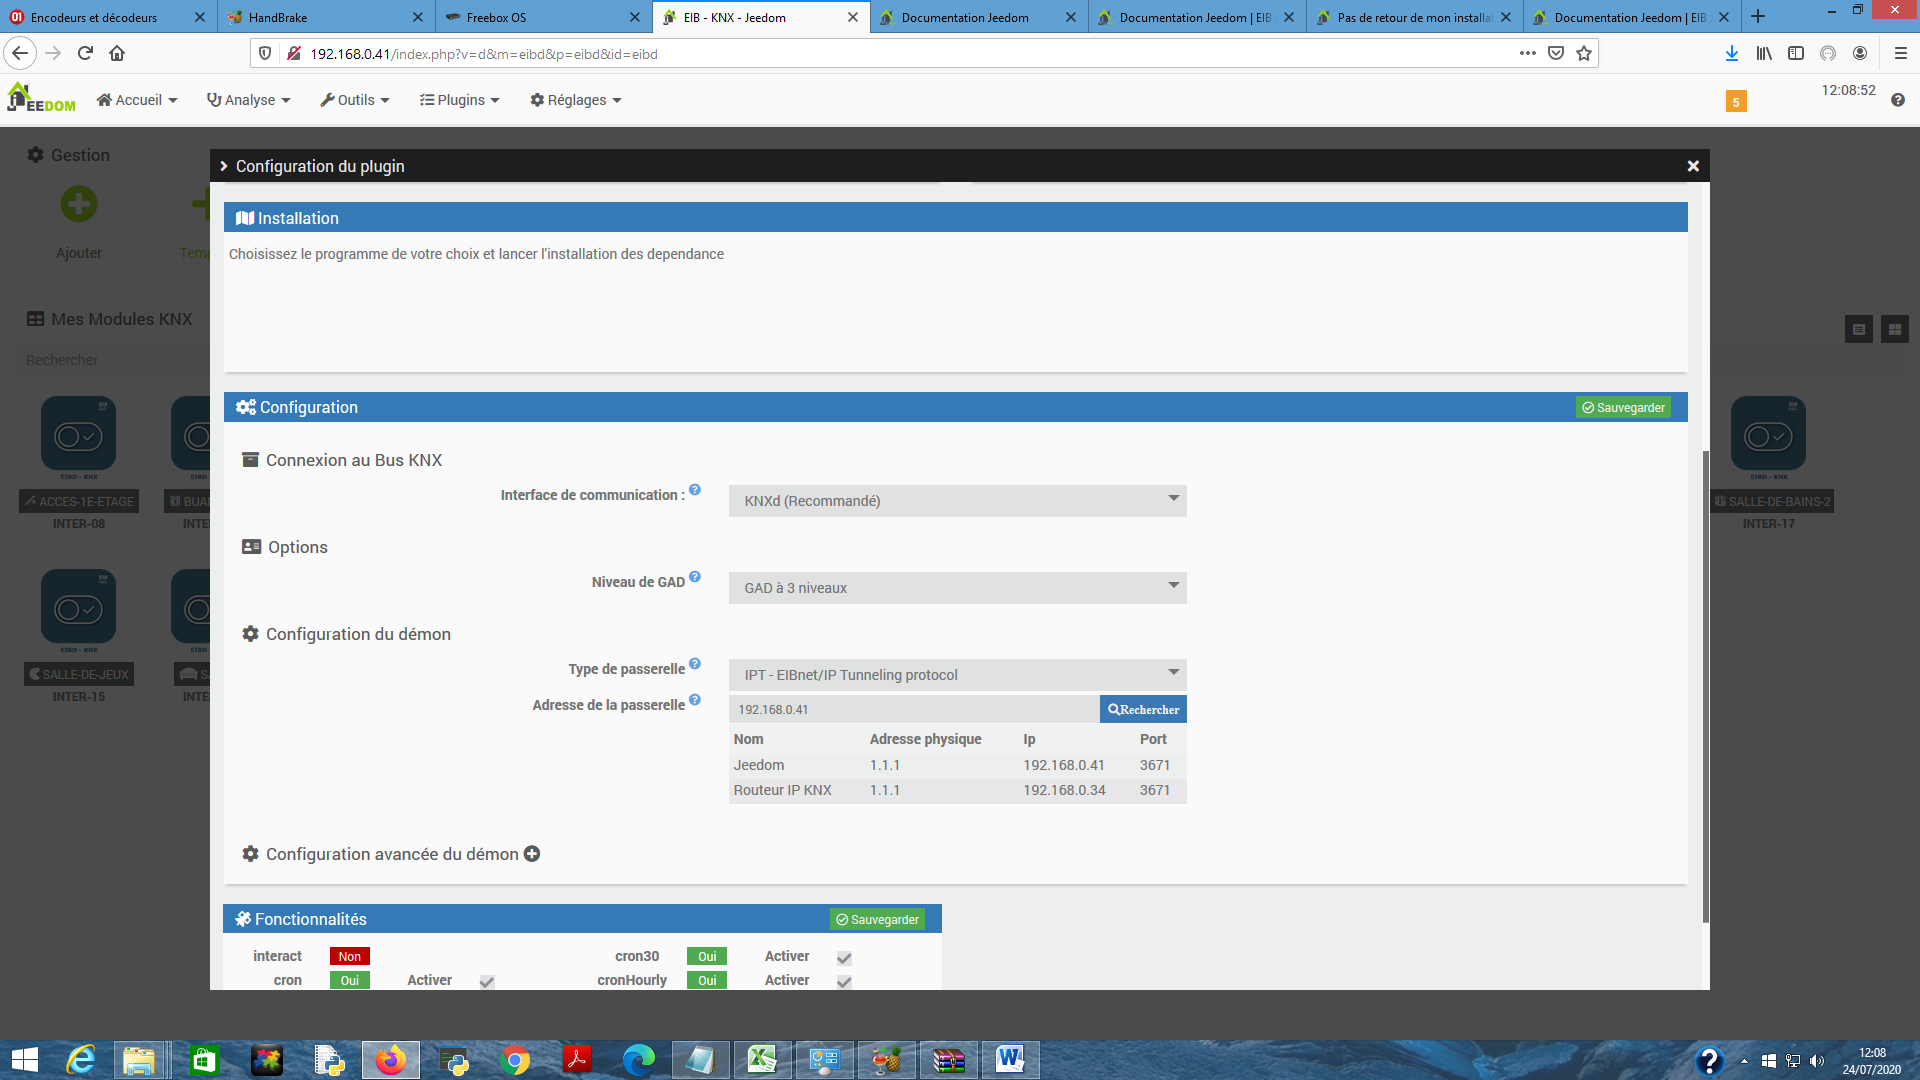Open Firefox library icon

(x=1764, y=53)
